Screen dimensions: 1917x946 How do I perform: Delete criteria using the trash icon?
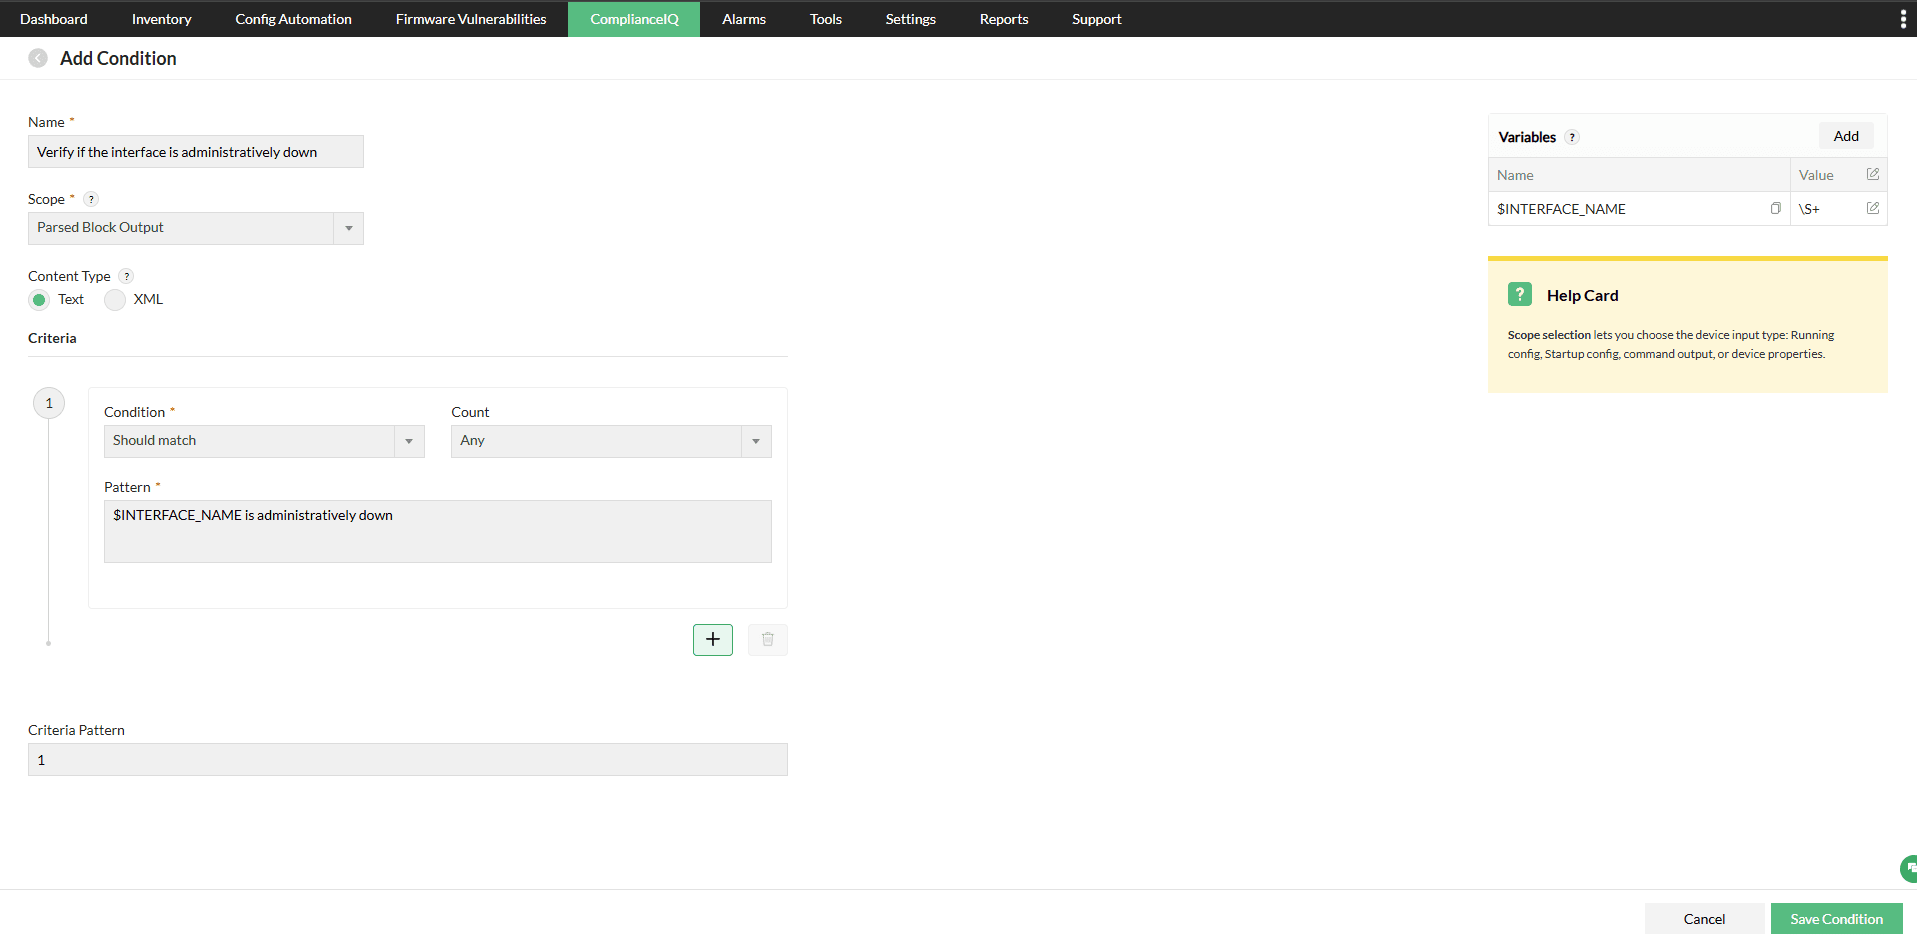tap(767, 639)
